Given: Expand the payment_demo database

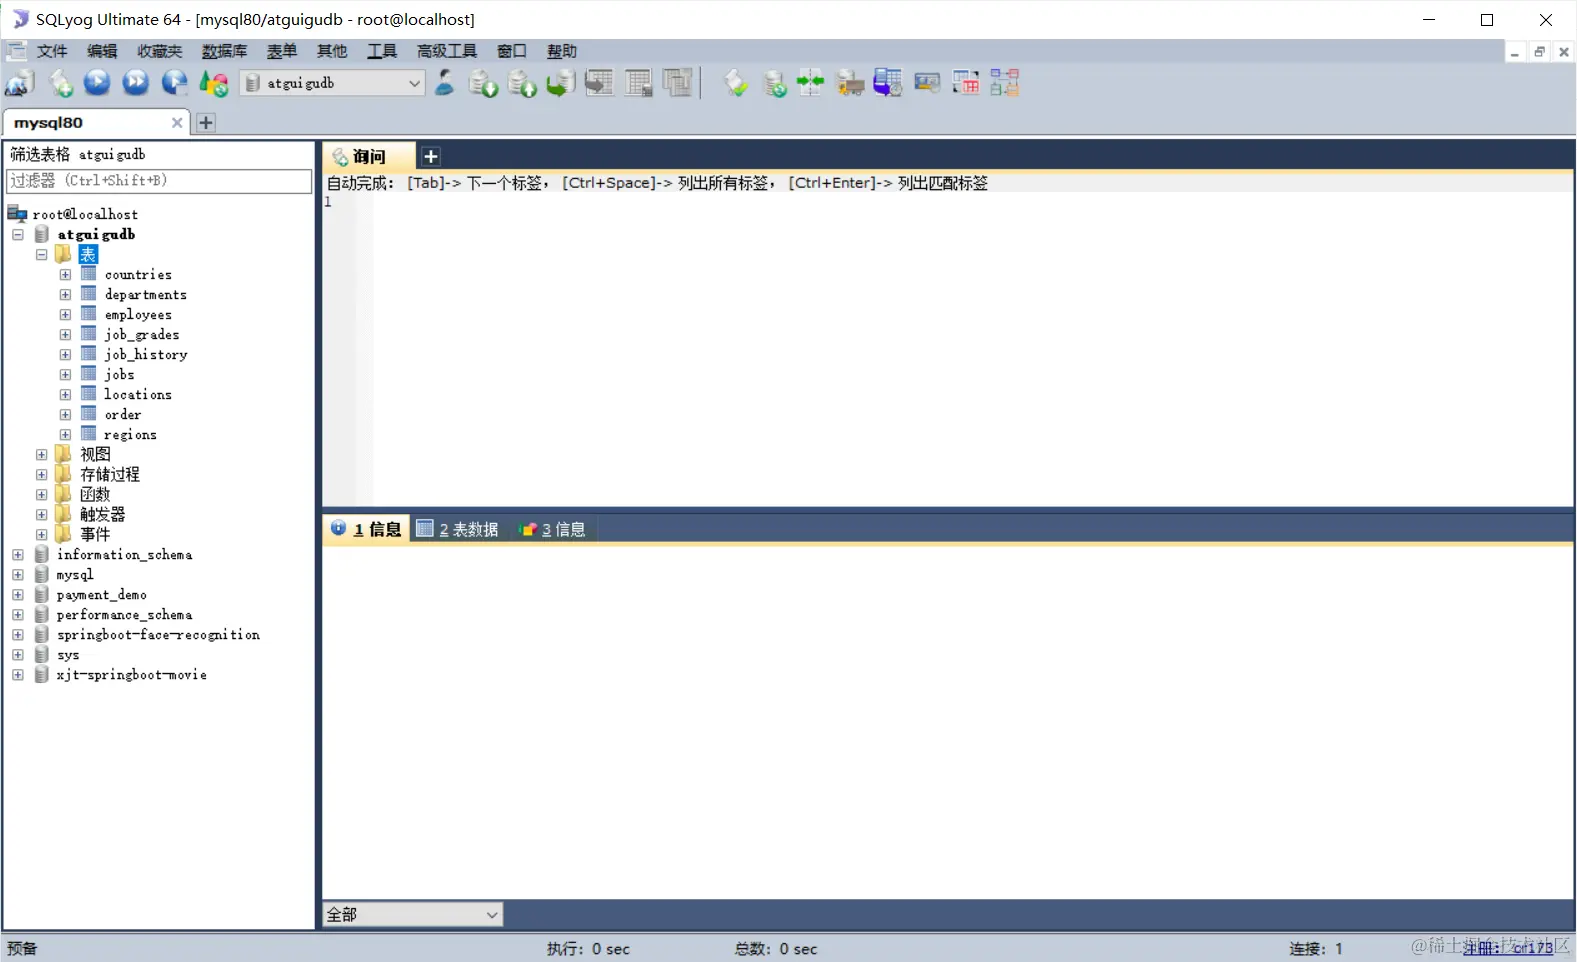Looking at the screenshot, I should click(x=18, y=594).
